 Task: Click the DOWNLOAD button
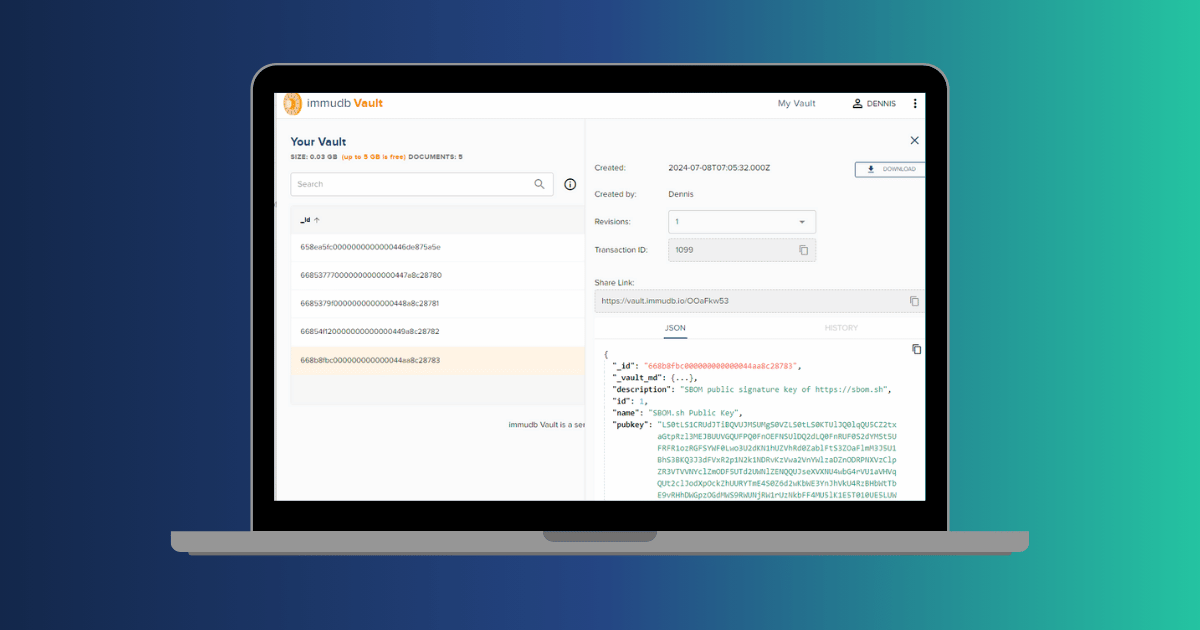point(889,169)
